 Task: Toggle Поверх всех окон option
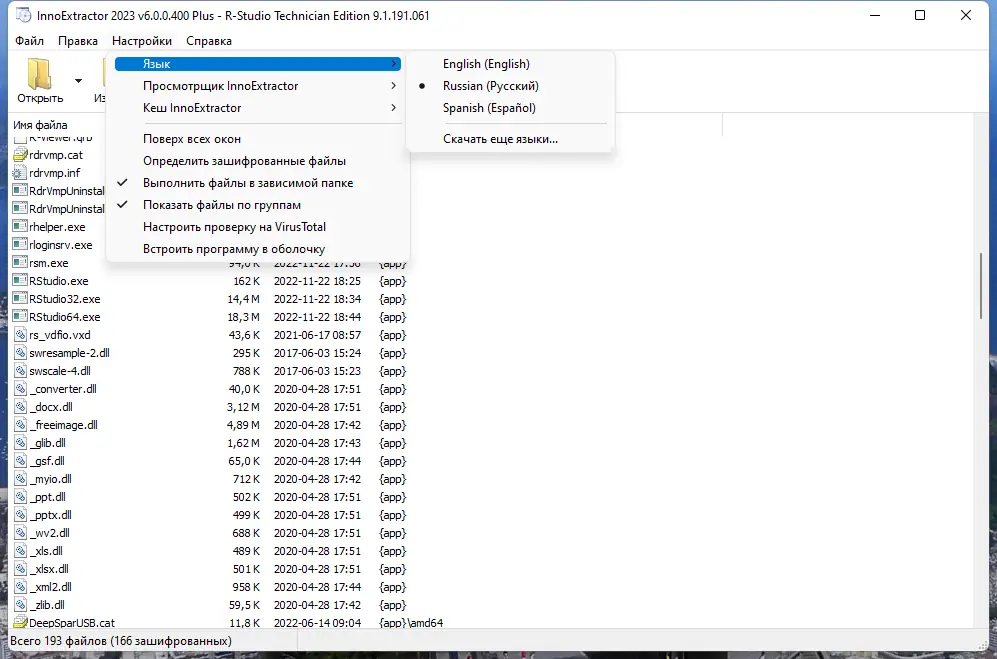pos(258,139)
